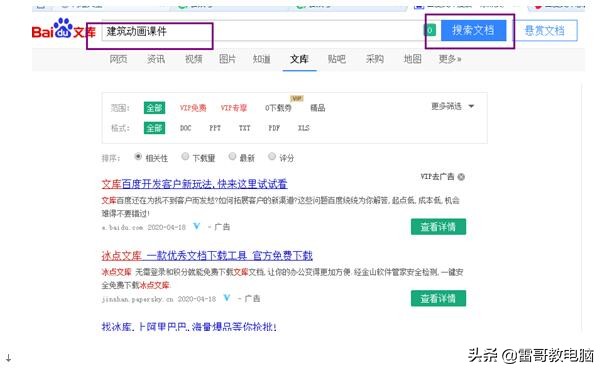The height and width of the screenshot is (374, 605).
Task: Click the a.baidu.com source text
Action: [x=122, y=228]
